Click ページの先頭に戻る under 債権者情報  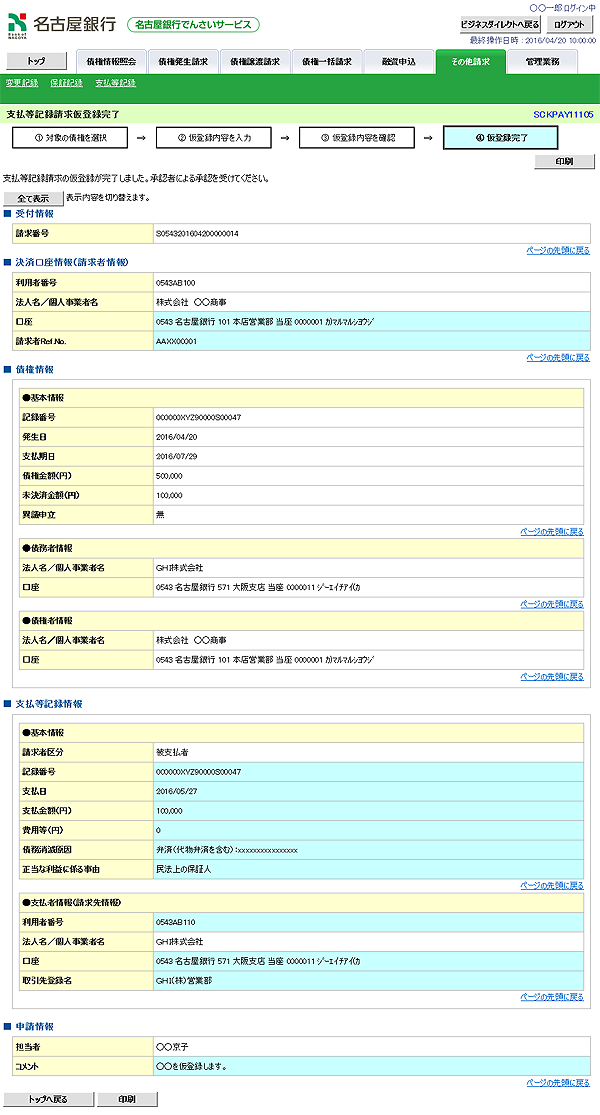click(x=552, y=677)
